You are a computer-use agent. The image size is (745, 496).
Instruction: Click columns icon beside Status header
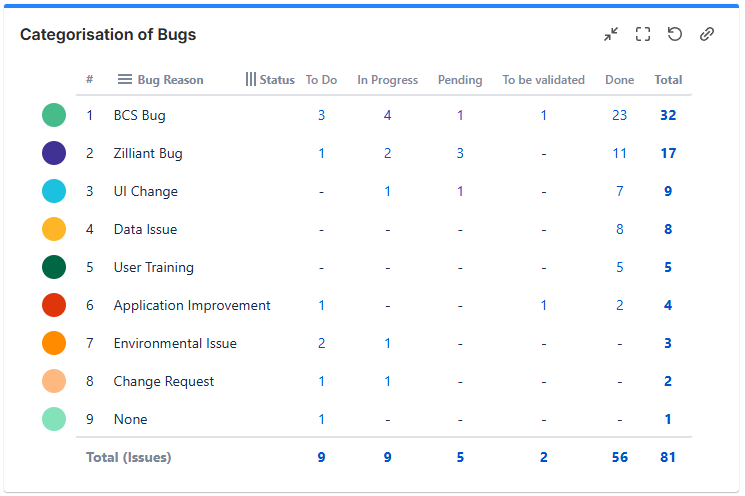click(251, 80)
